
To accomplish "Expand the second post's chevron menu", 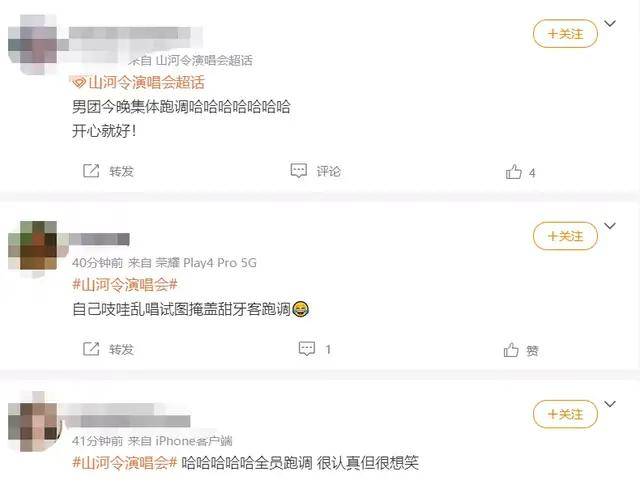I will point(610,226).
